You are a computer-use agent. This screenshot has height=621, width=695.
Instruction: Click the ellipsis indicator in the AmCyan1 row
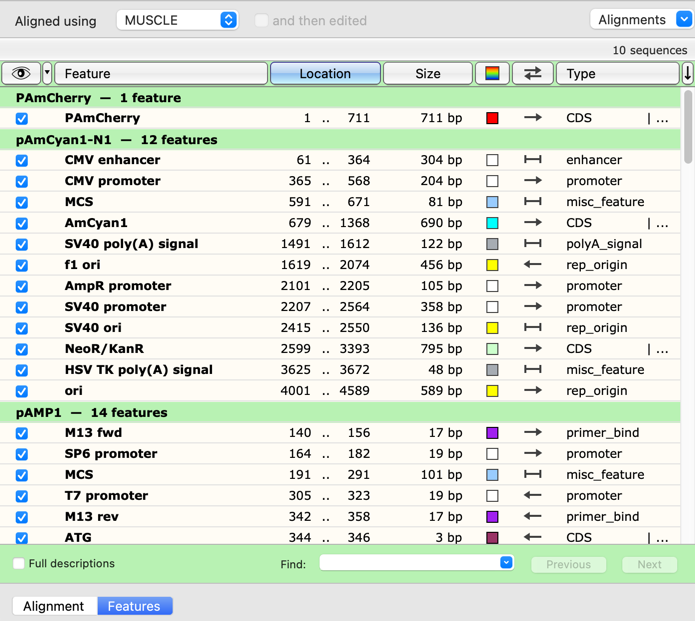tap(662, 224)
